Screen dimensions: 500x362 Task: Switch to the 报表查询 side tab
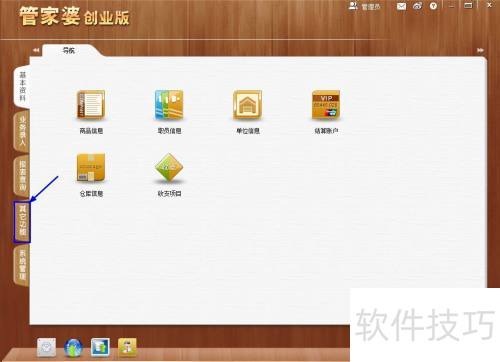point(22,176)
